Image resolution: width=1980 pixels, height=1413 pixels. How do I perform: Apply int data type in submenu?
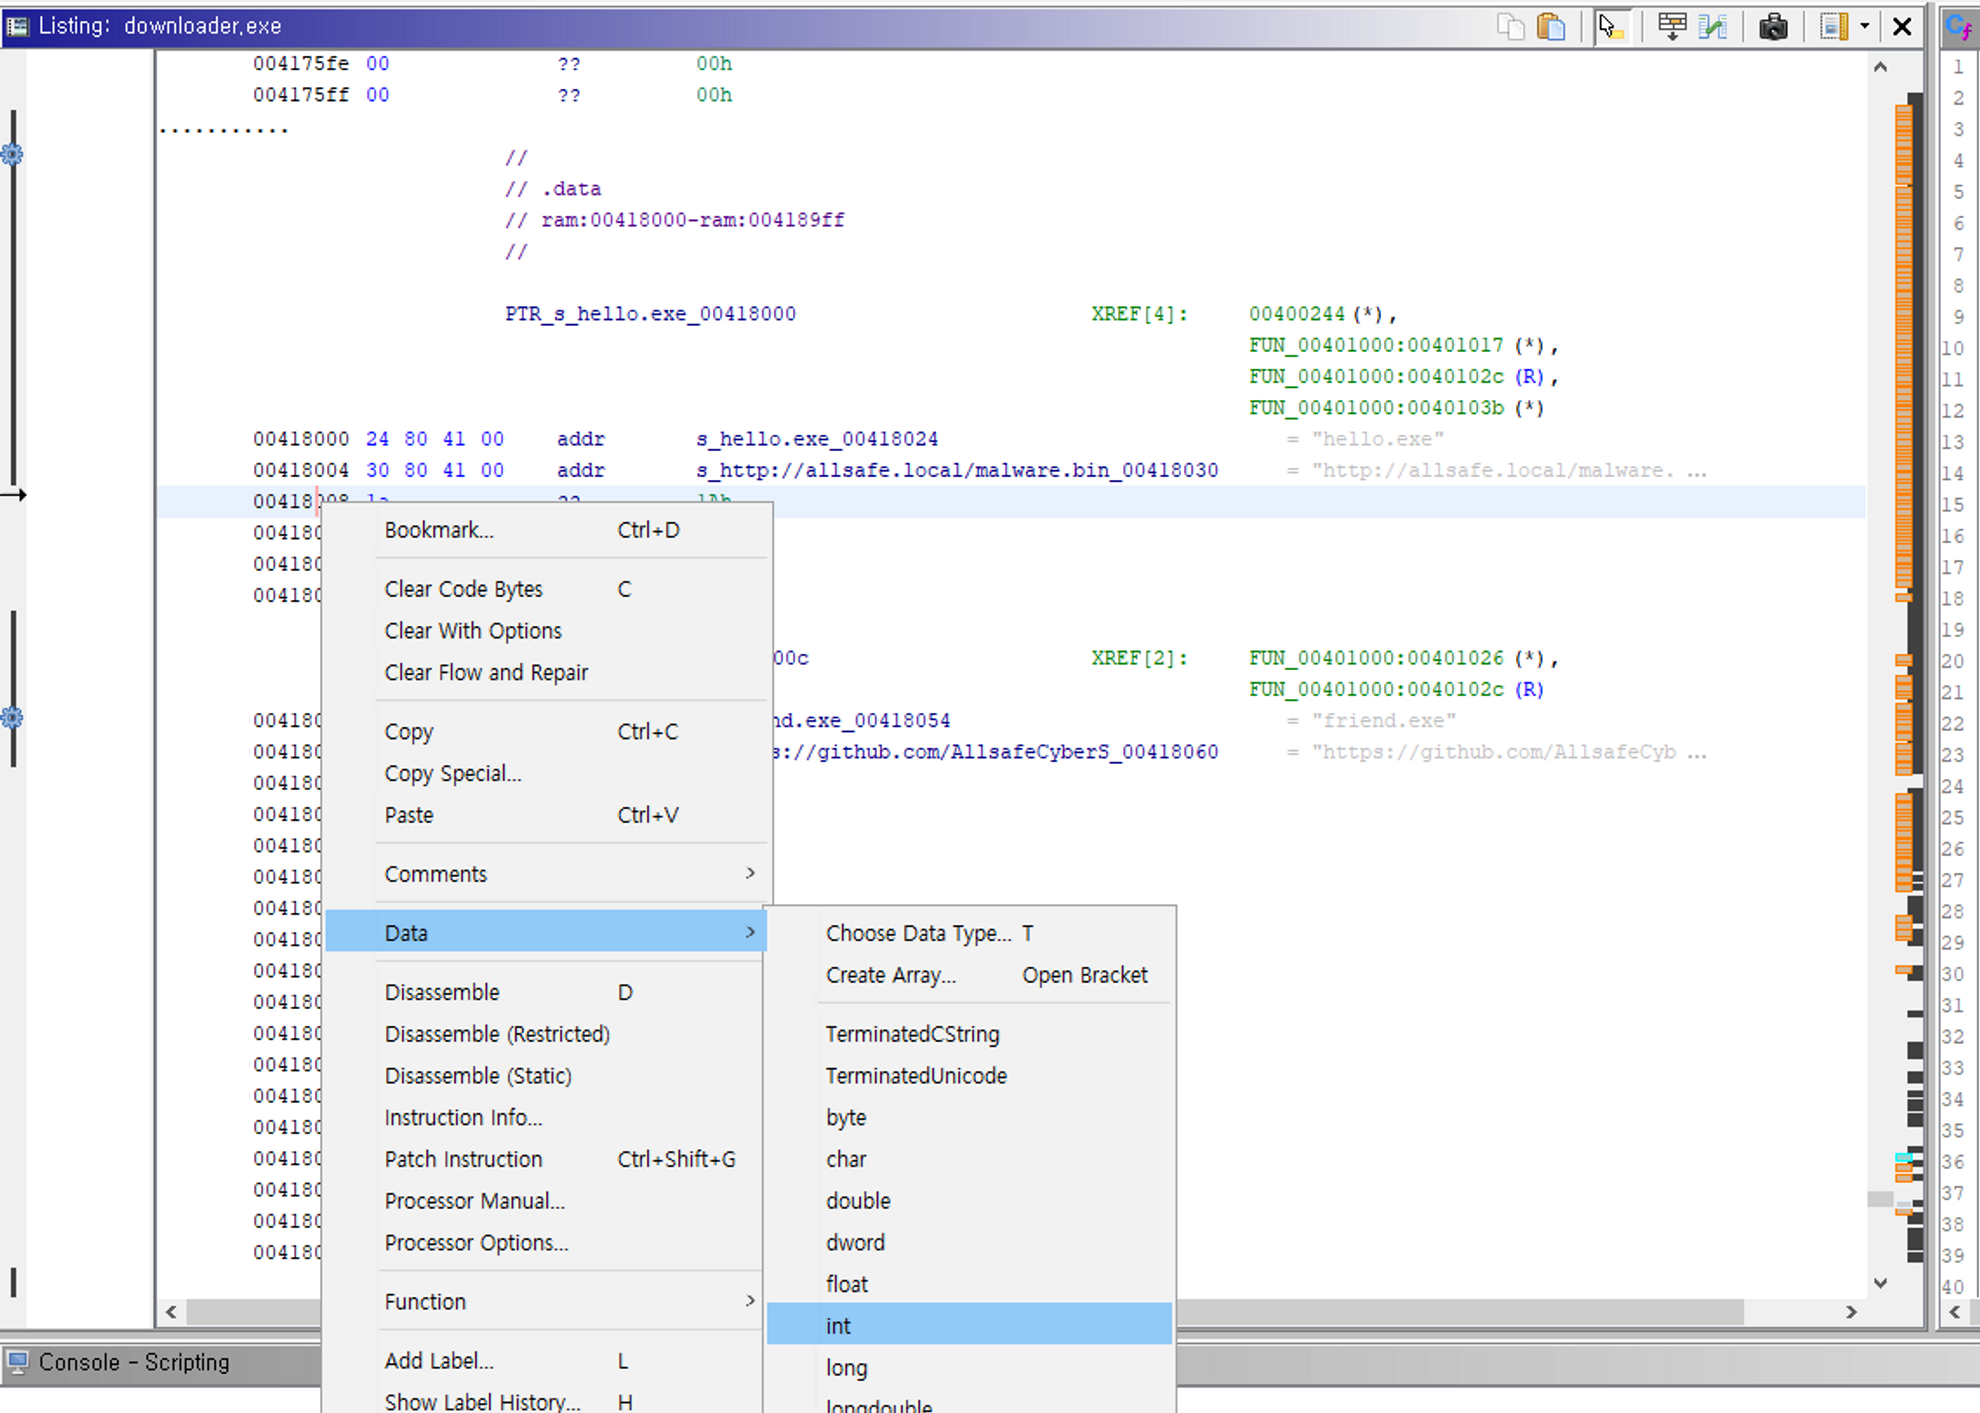969,1326
